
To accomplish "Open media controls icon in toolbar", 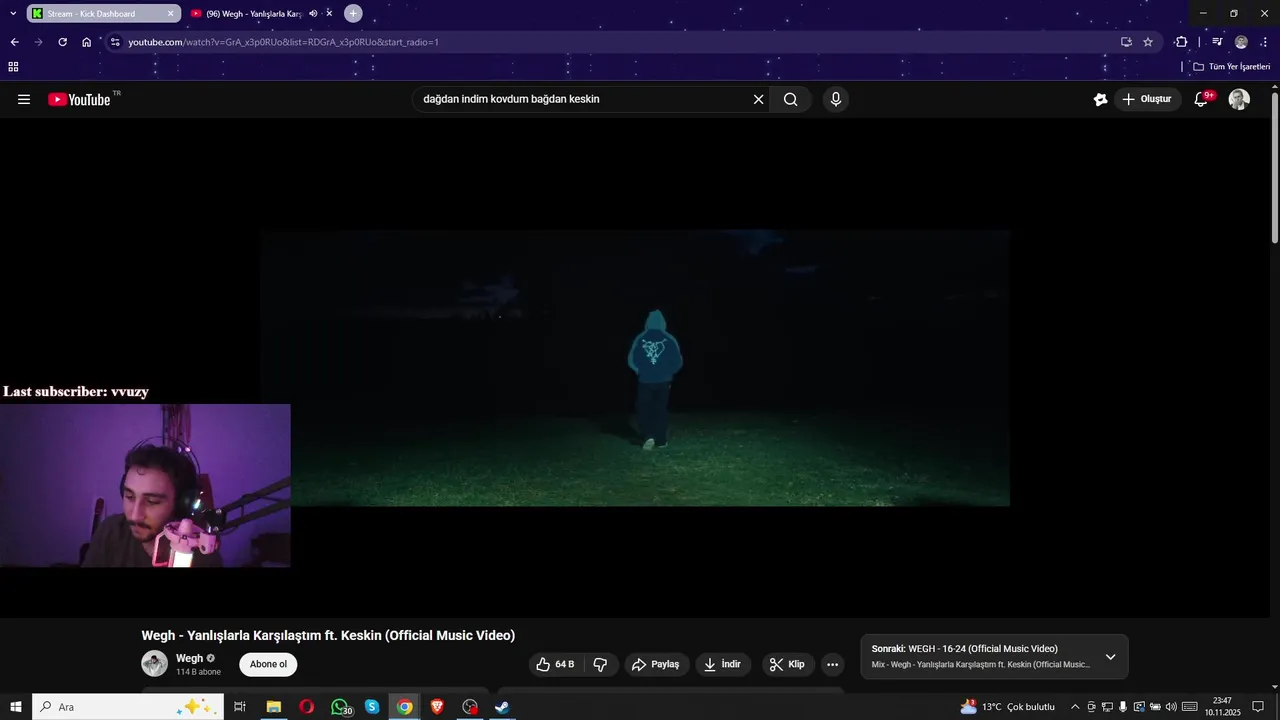I will pos(1217,42).
